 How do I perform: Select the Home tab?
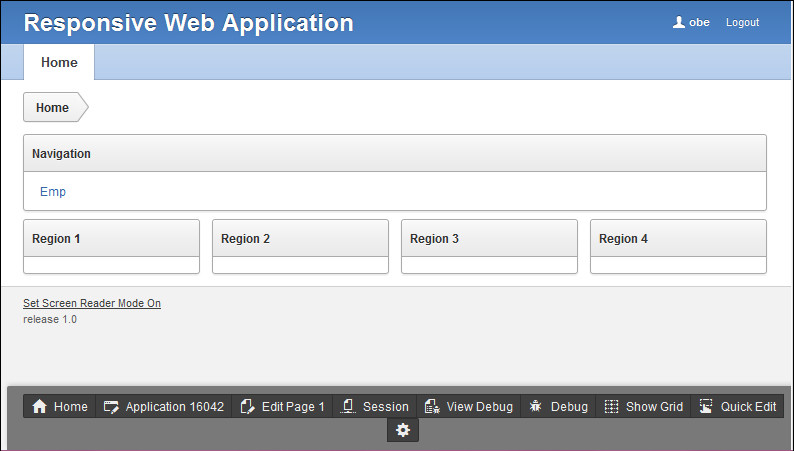point(59,62)
